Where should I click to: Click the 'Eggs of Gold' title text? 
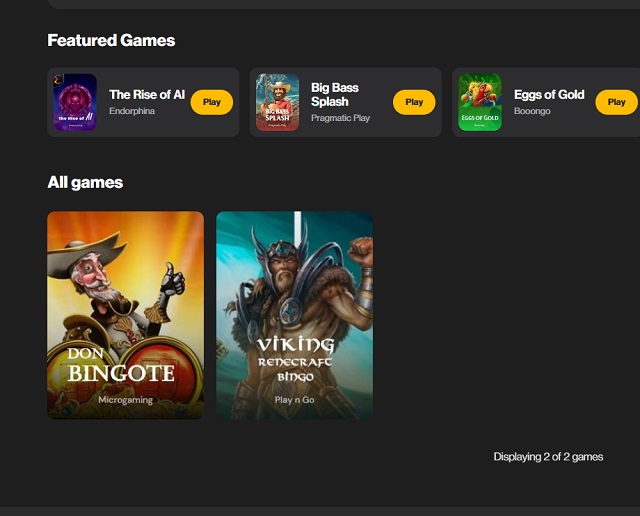(549, 95)
